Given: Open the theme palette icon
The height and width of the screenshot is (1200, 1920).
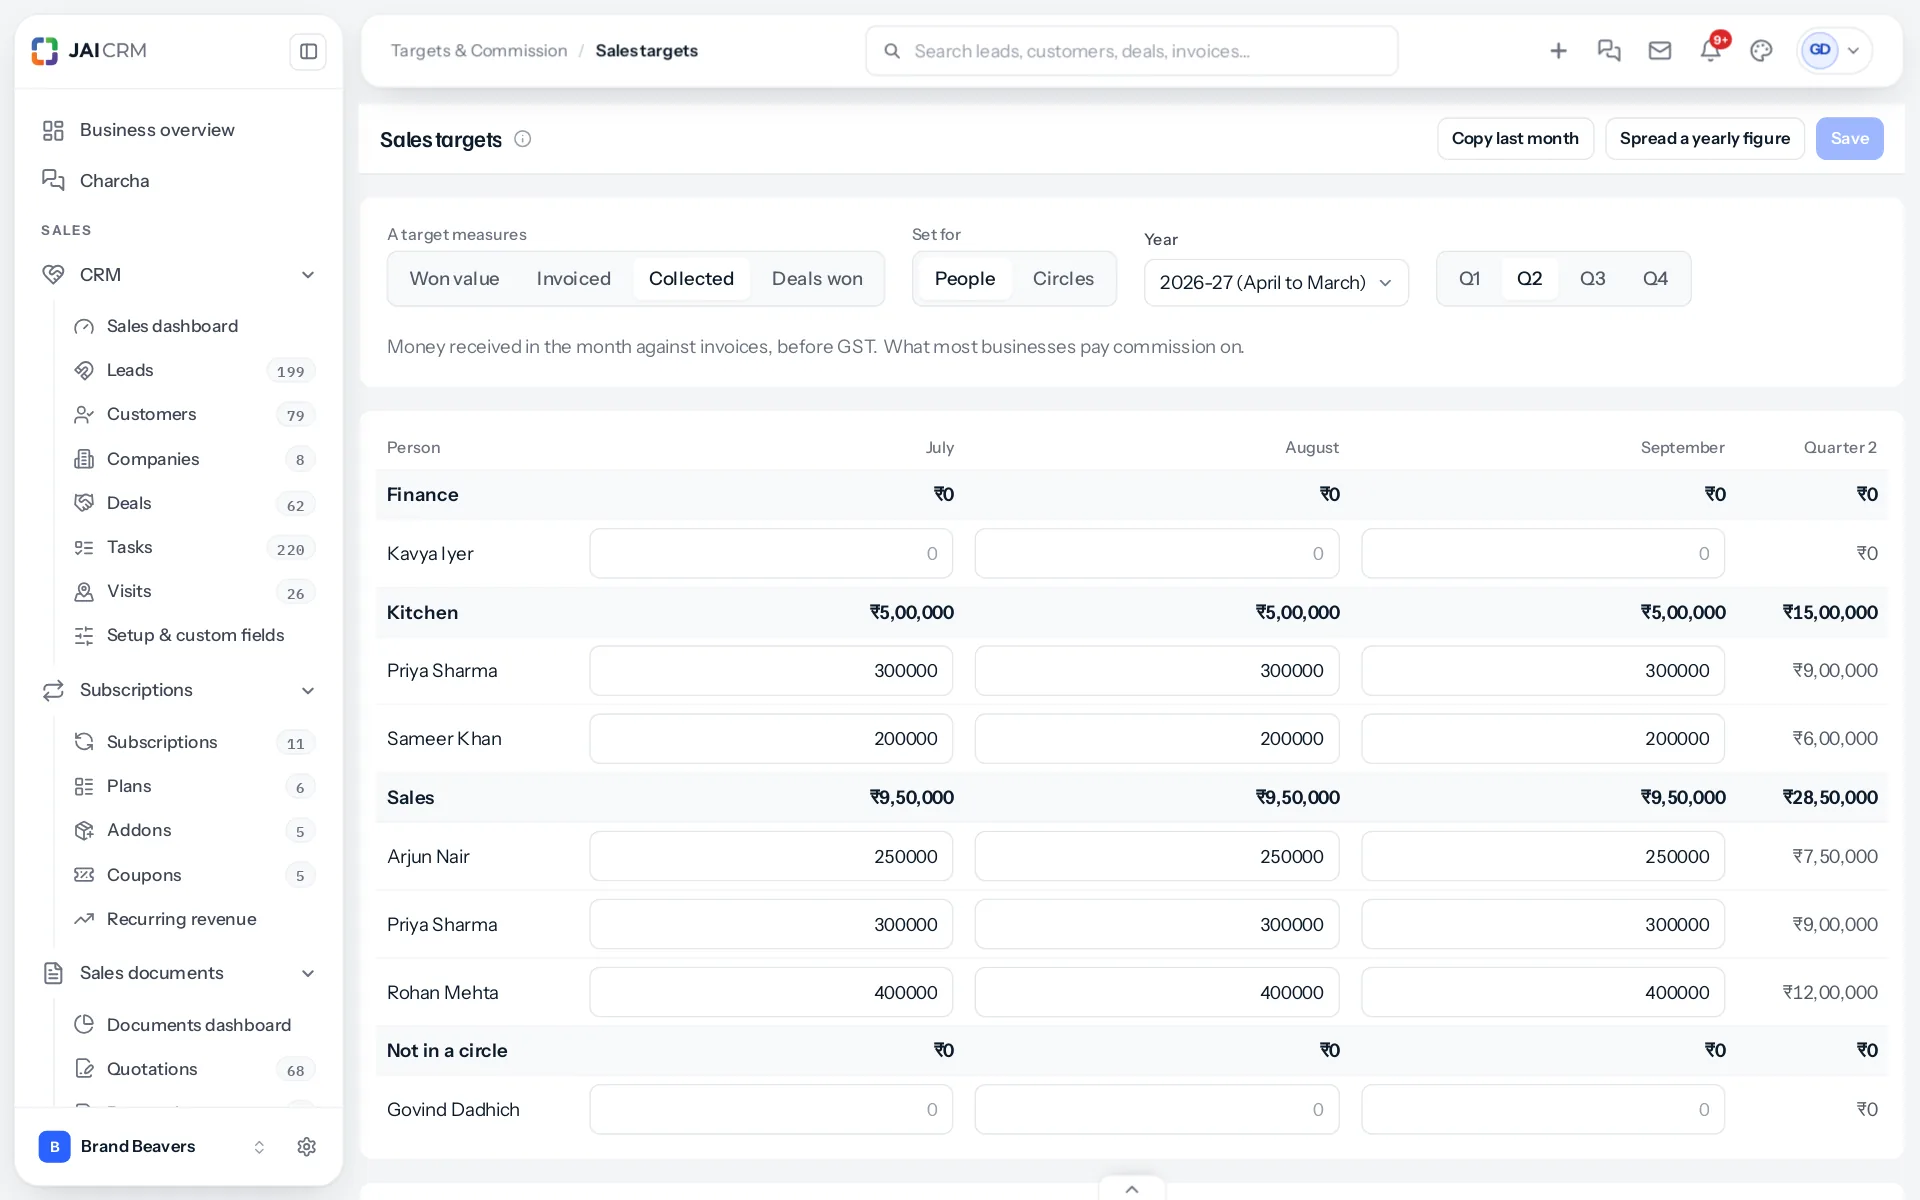Looking at the screenshot, I should (x=1761, y=51).
